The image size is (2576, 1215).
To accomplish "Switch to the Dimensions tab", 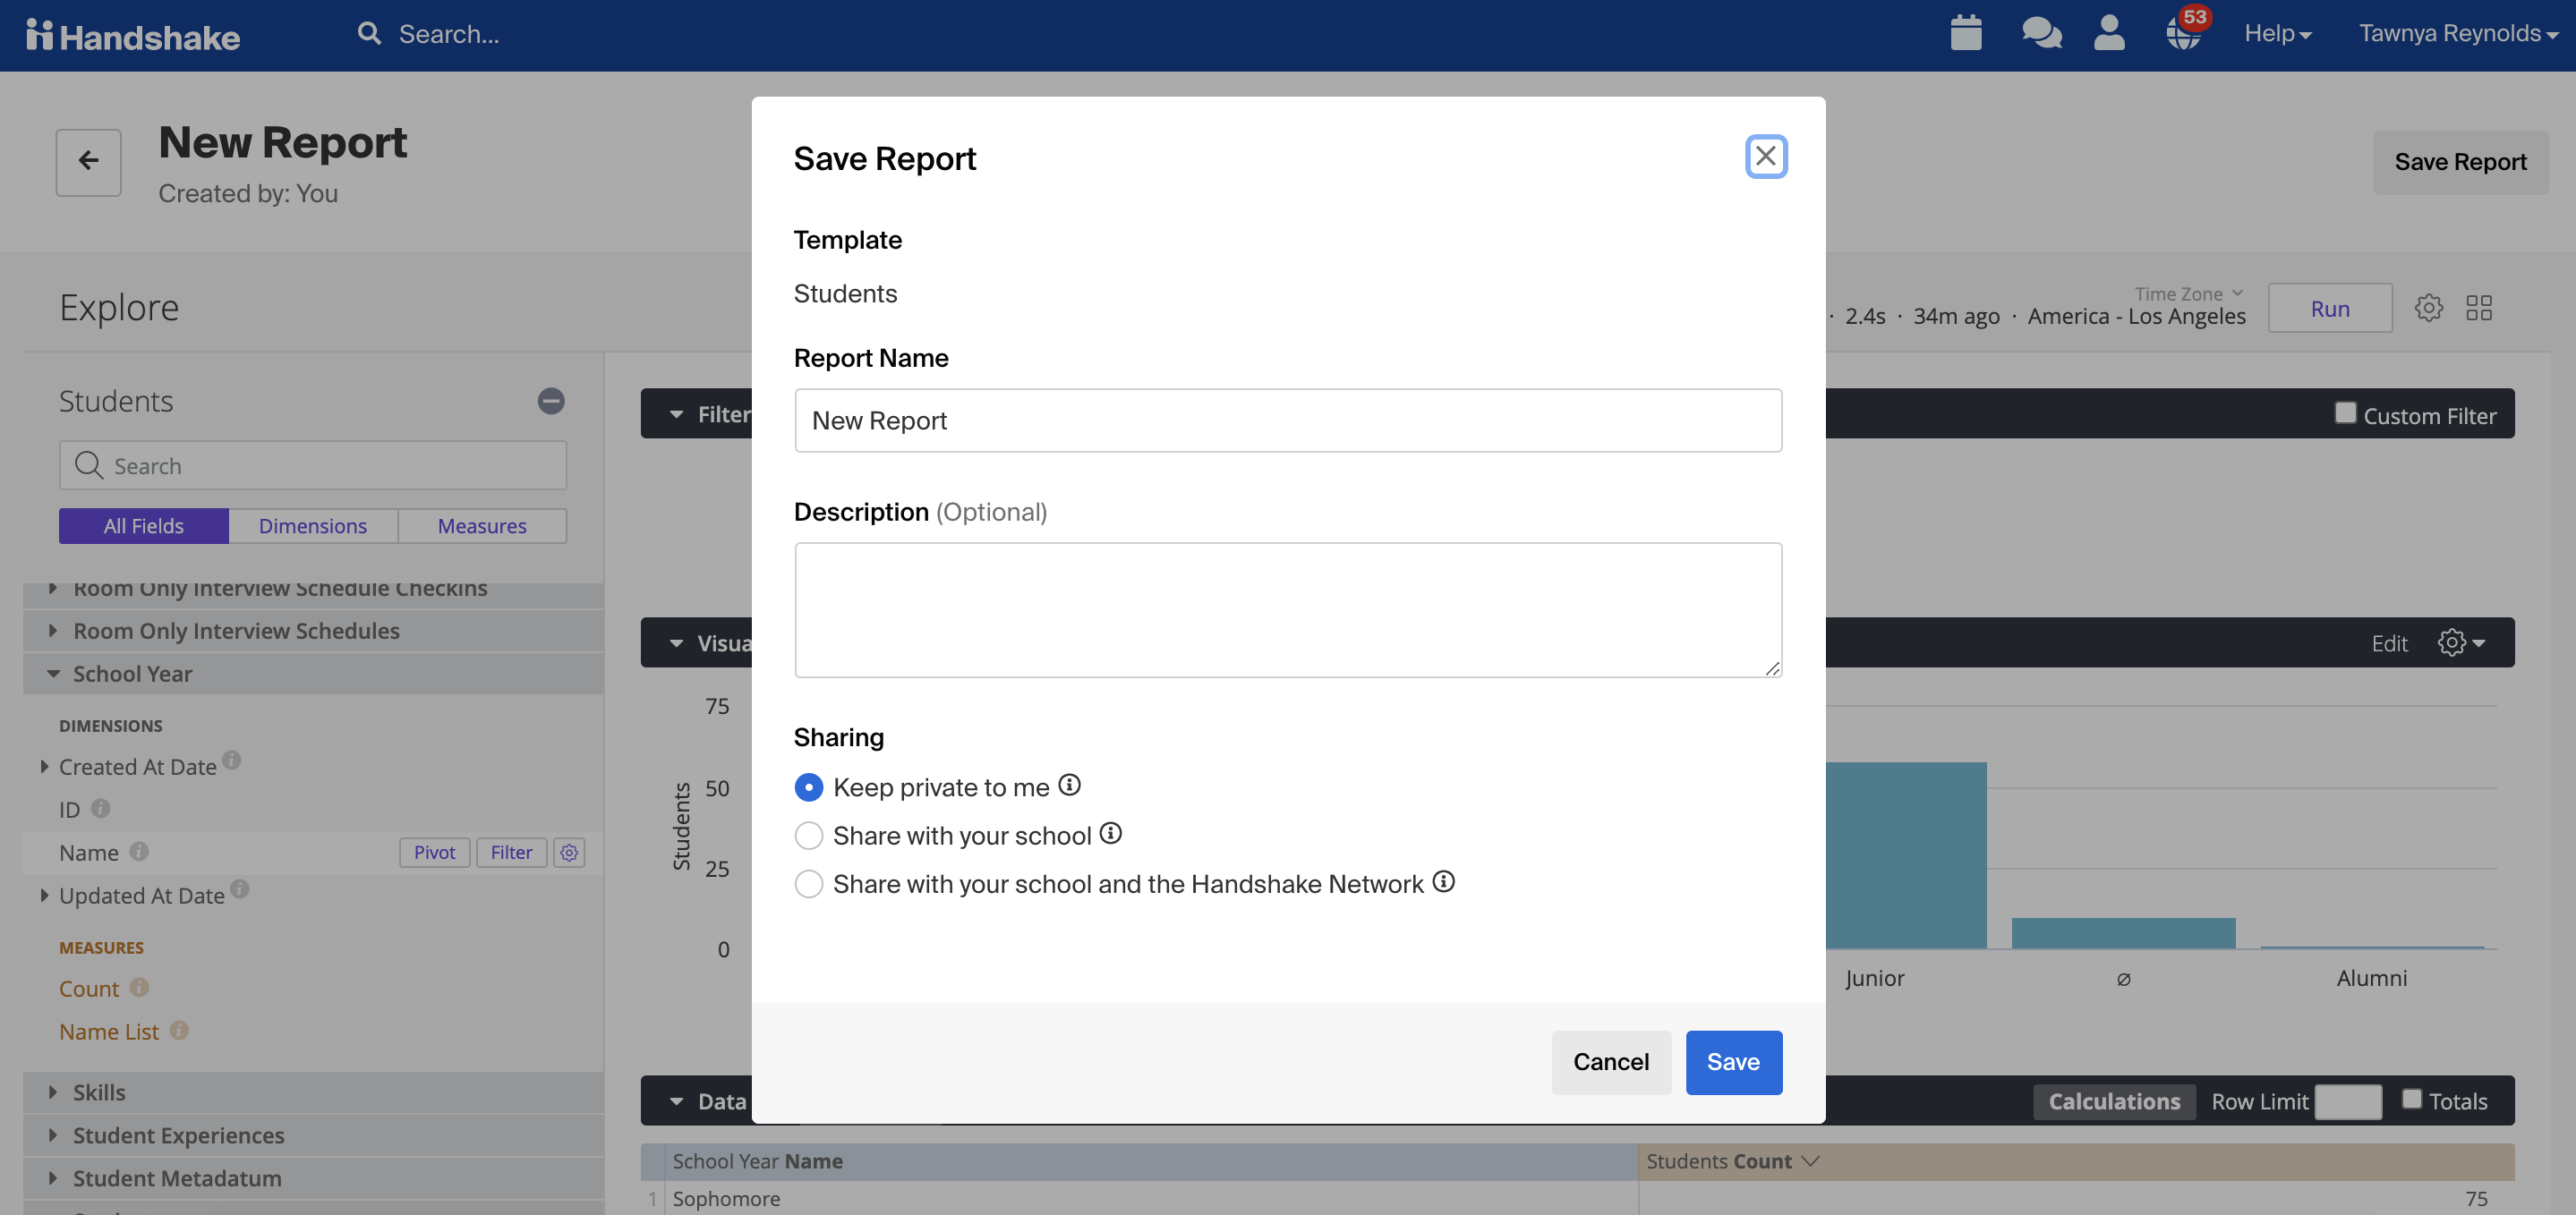I will pos(313,526).
